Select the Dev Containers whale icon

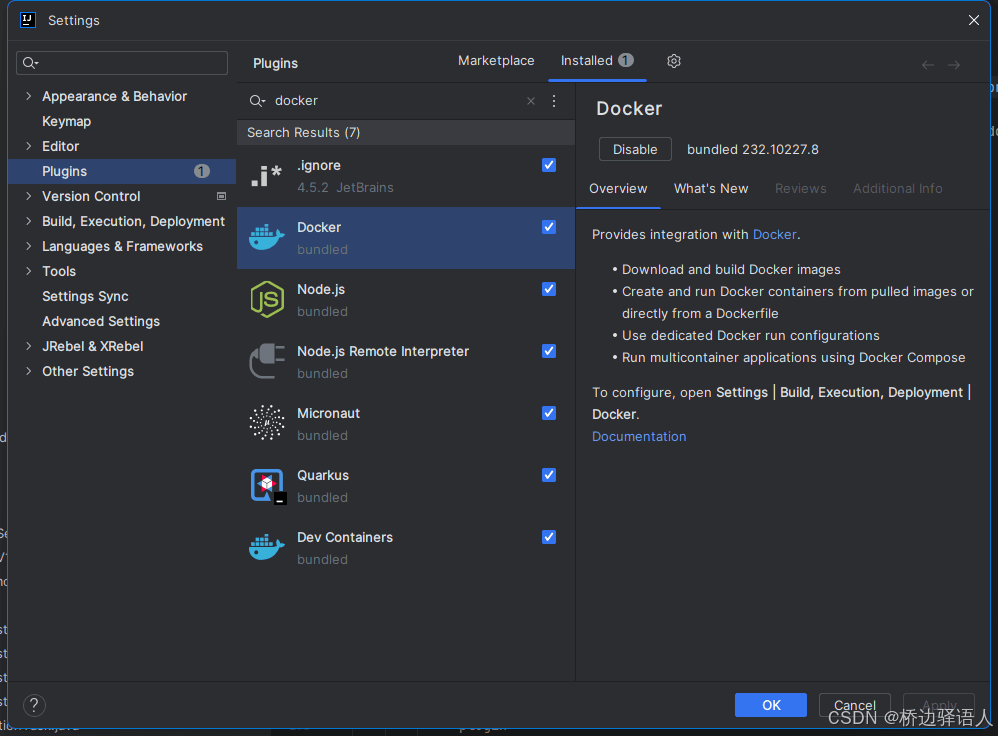point(267,547)
